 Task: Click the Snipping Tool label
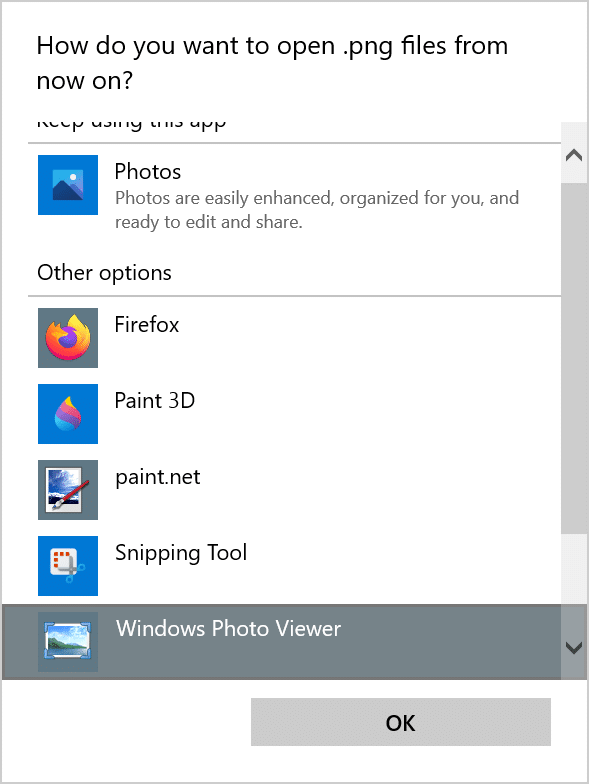coord(181,553)
